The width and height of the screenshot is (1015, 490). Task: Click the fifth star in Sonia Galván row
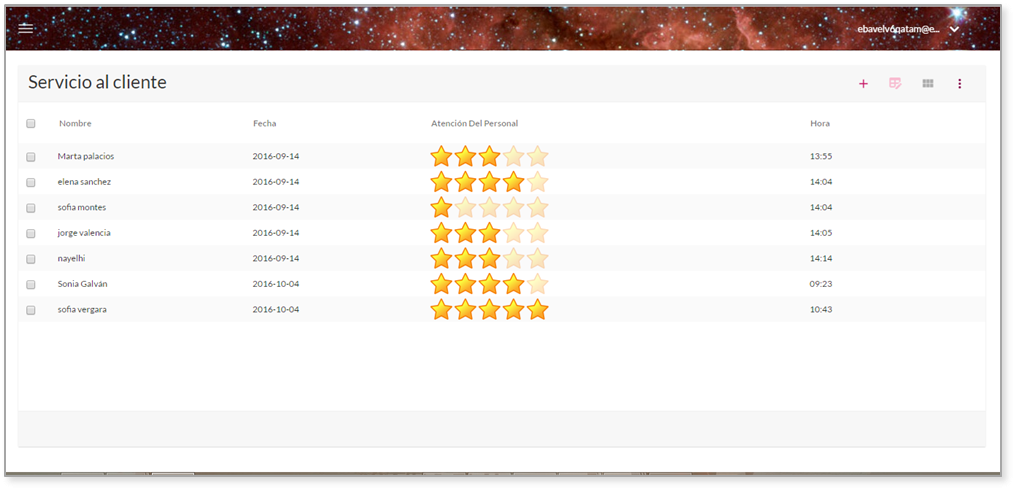click(537, 284)
